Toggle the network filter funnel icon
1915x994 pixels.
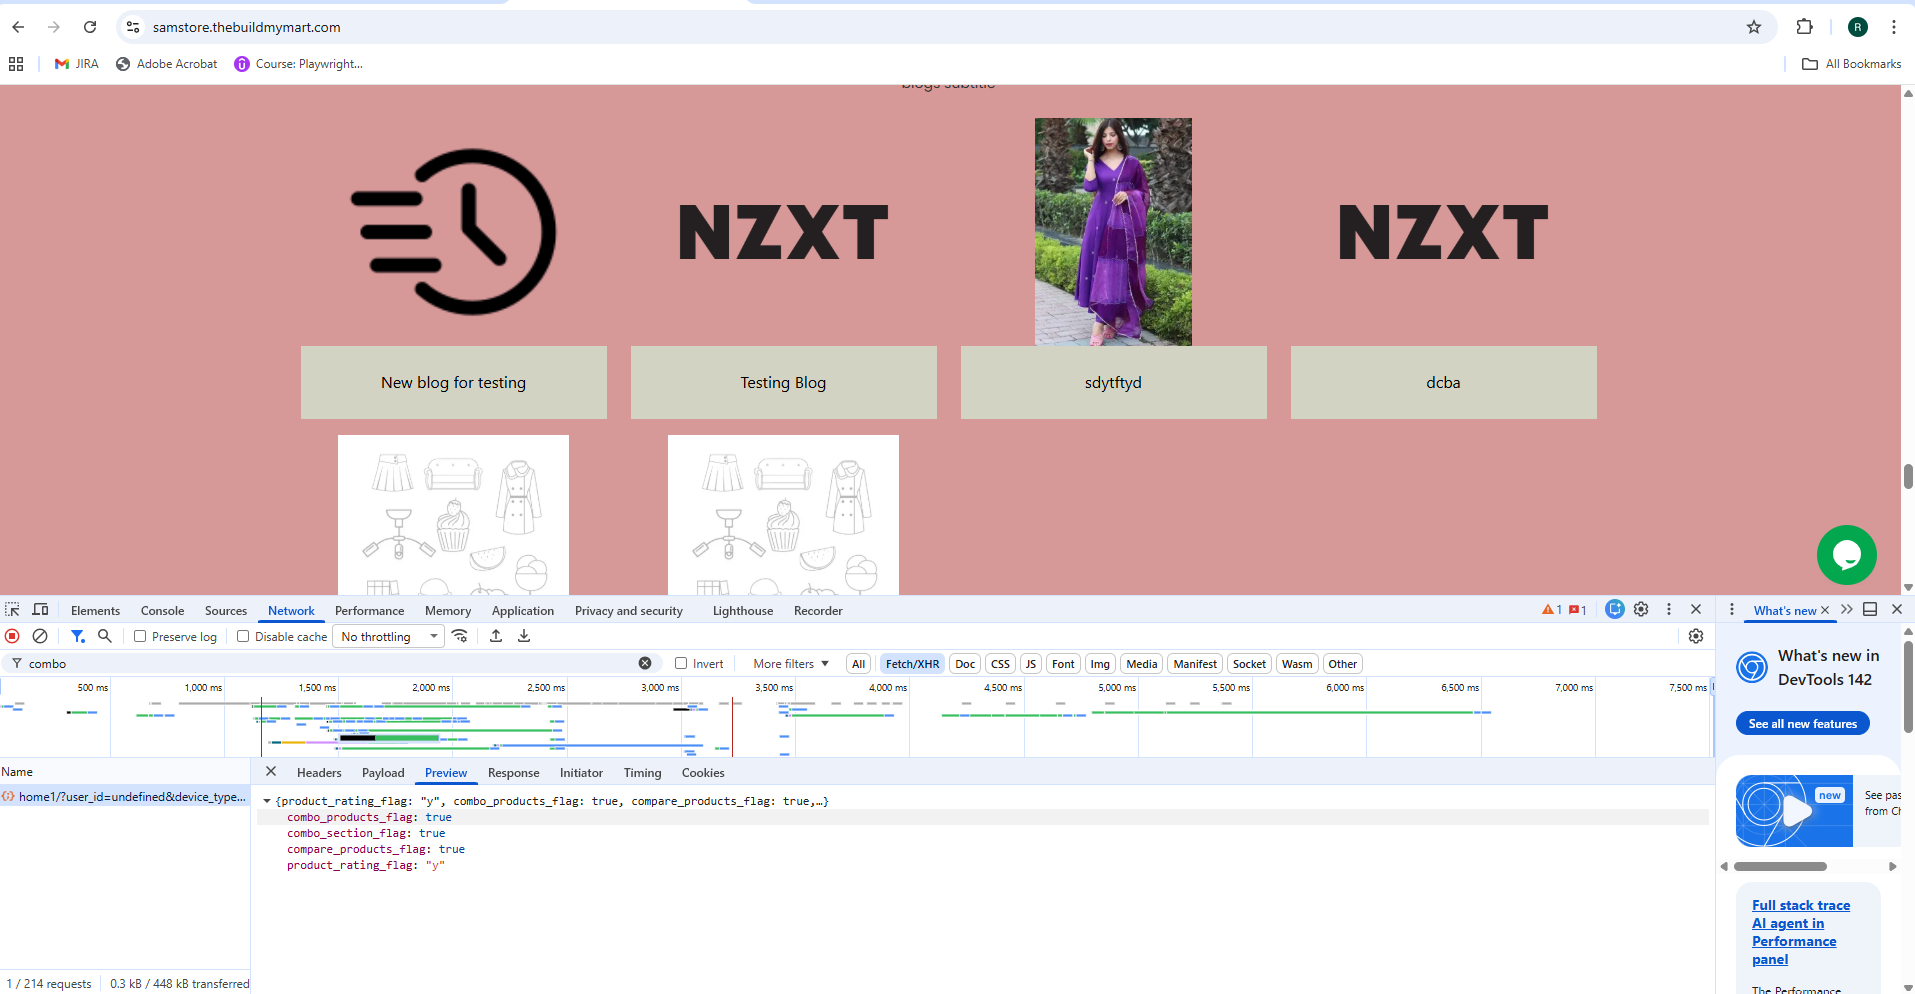coord(78,636)
